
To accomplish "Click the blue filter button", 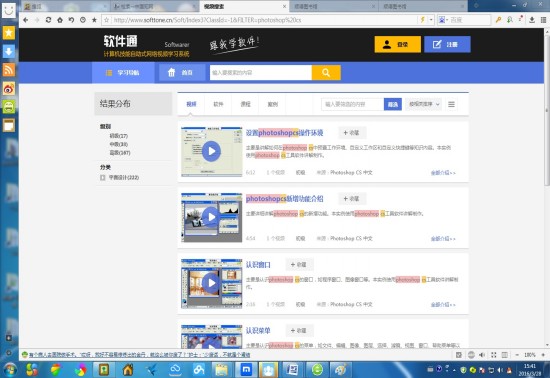I will [393, 104].
